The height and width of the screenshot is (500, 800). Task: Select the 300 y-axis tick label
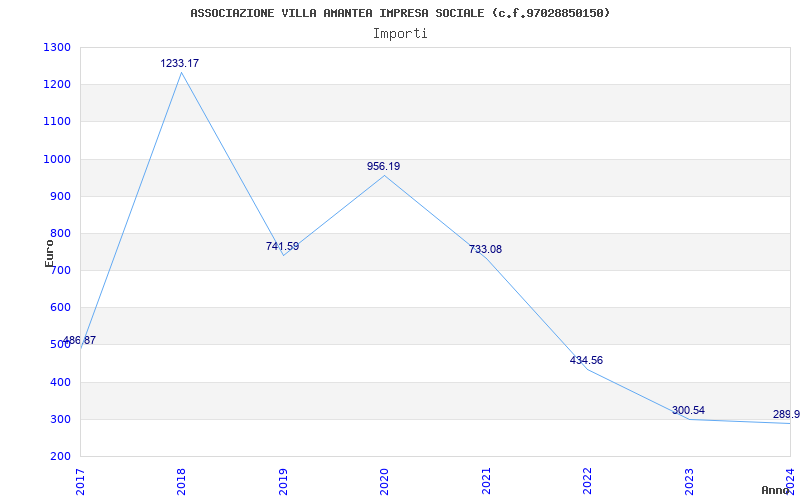(x=60, y=419)
